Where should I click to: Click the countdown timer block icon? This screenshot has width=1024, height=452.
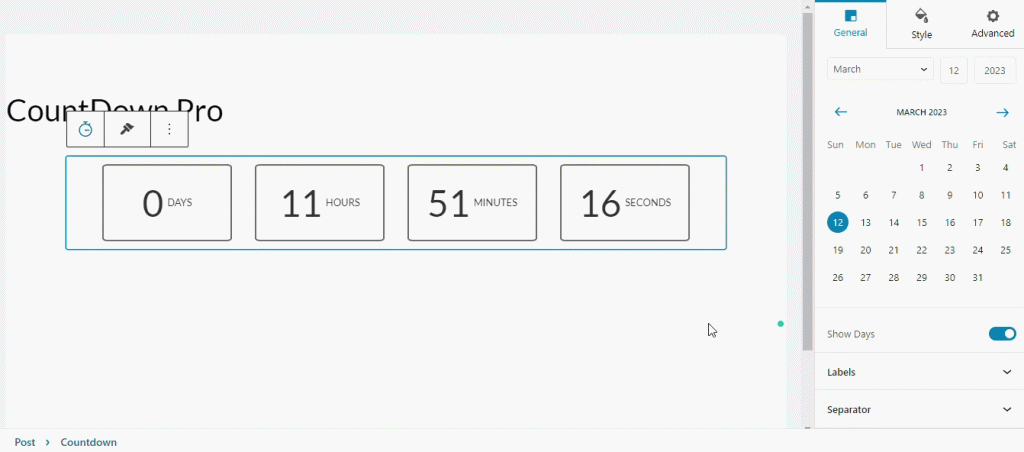(x=85, y=129)
